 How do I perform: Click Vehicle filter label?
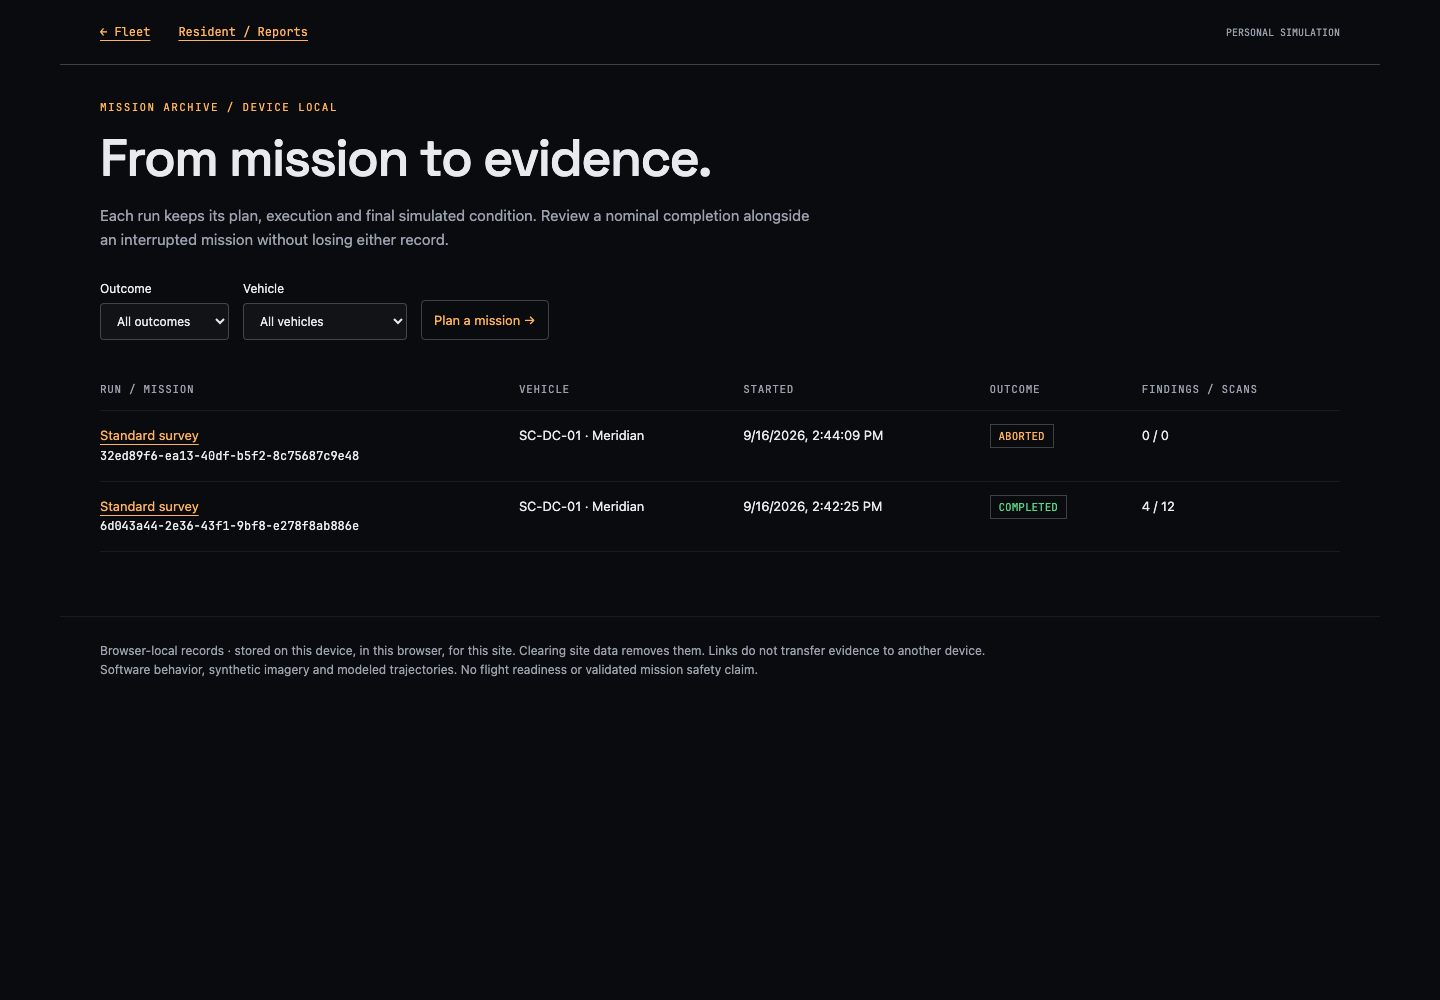pyautogui.click(x=263, y=289)
